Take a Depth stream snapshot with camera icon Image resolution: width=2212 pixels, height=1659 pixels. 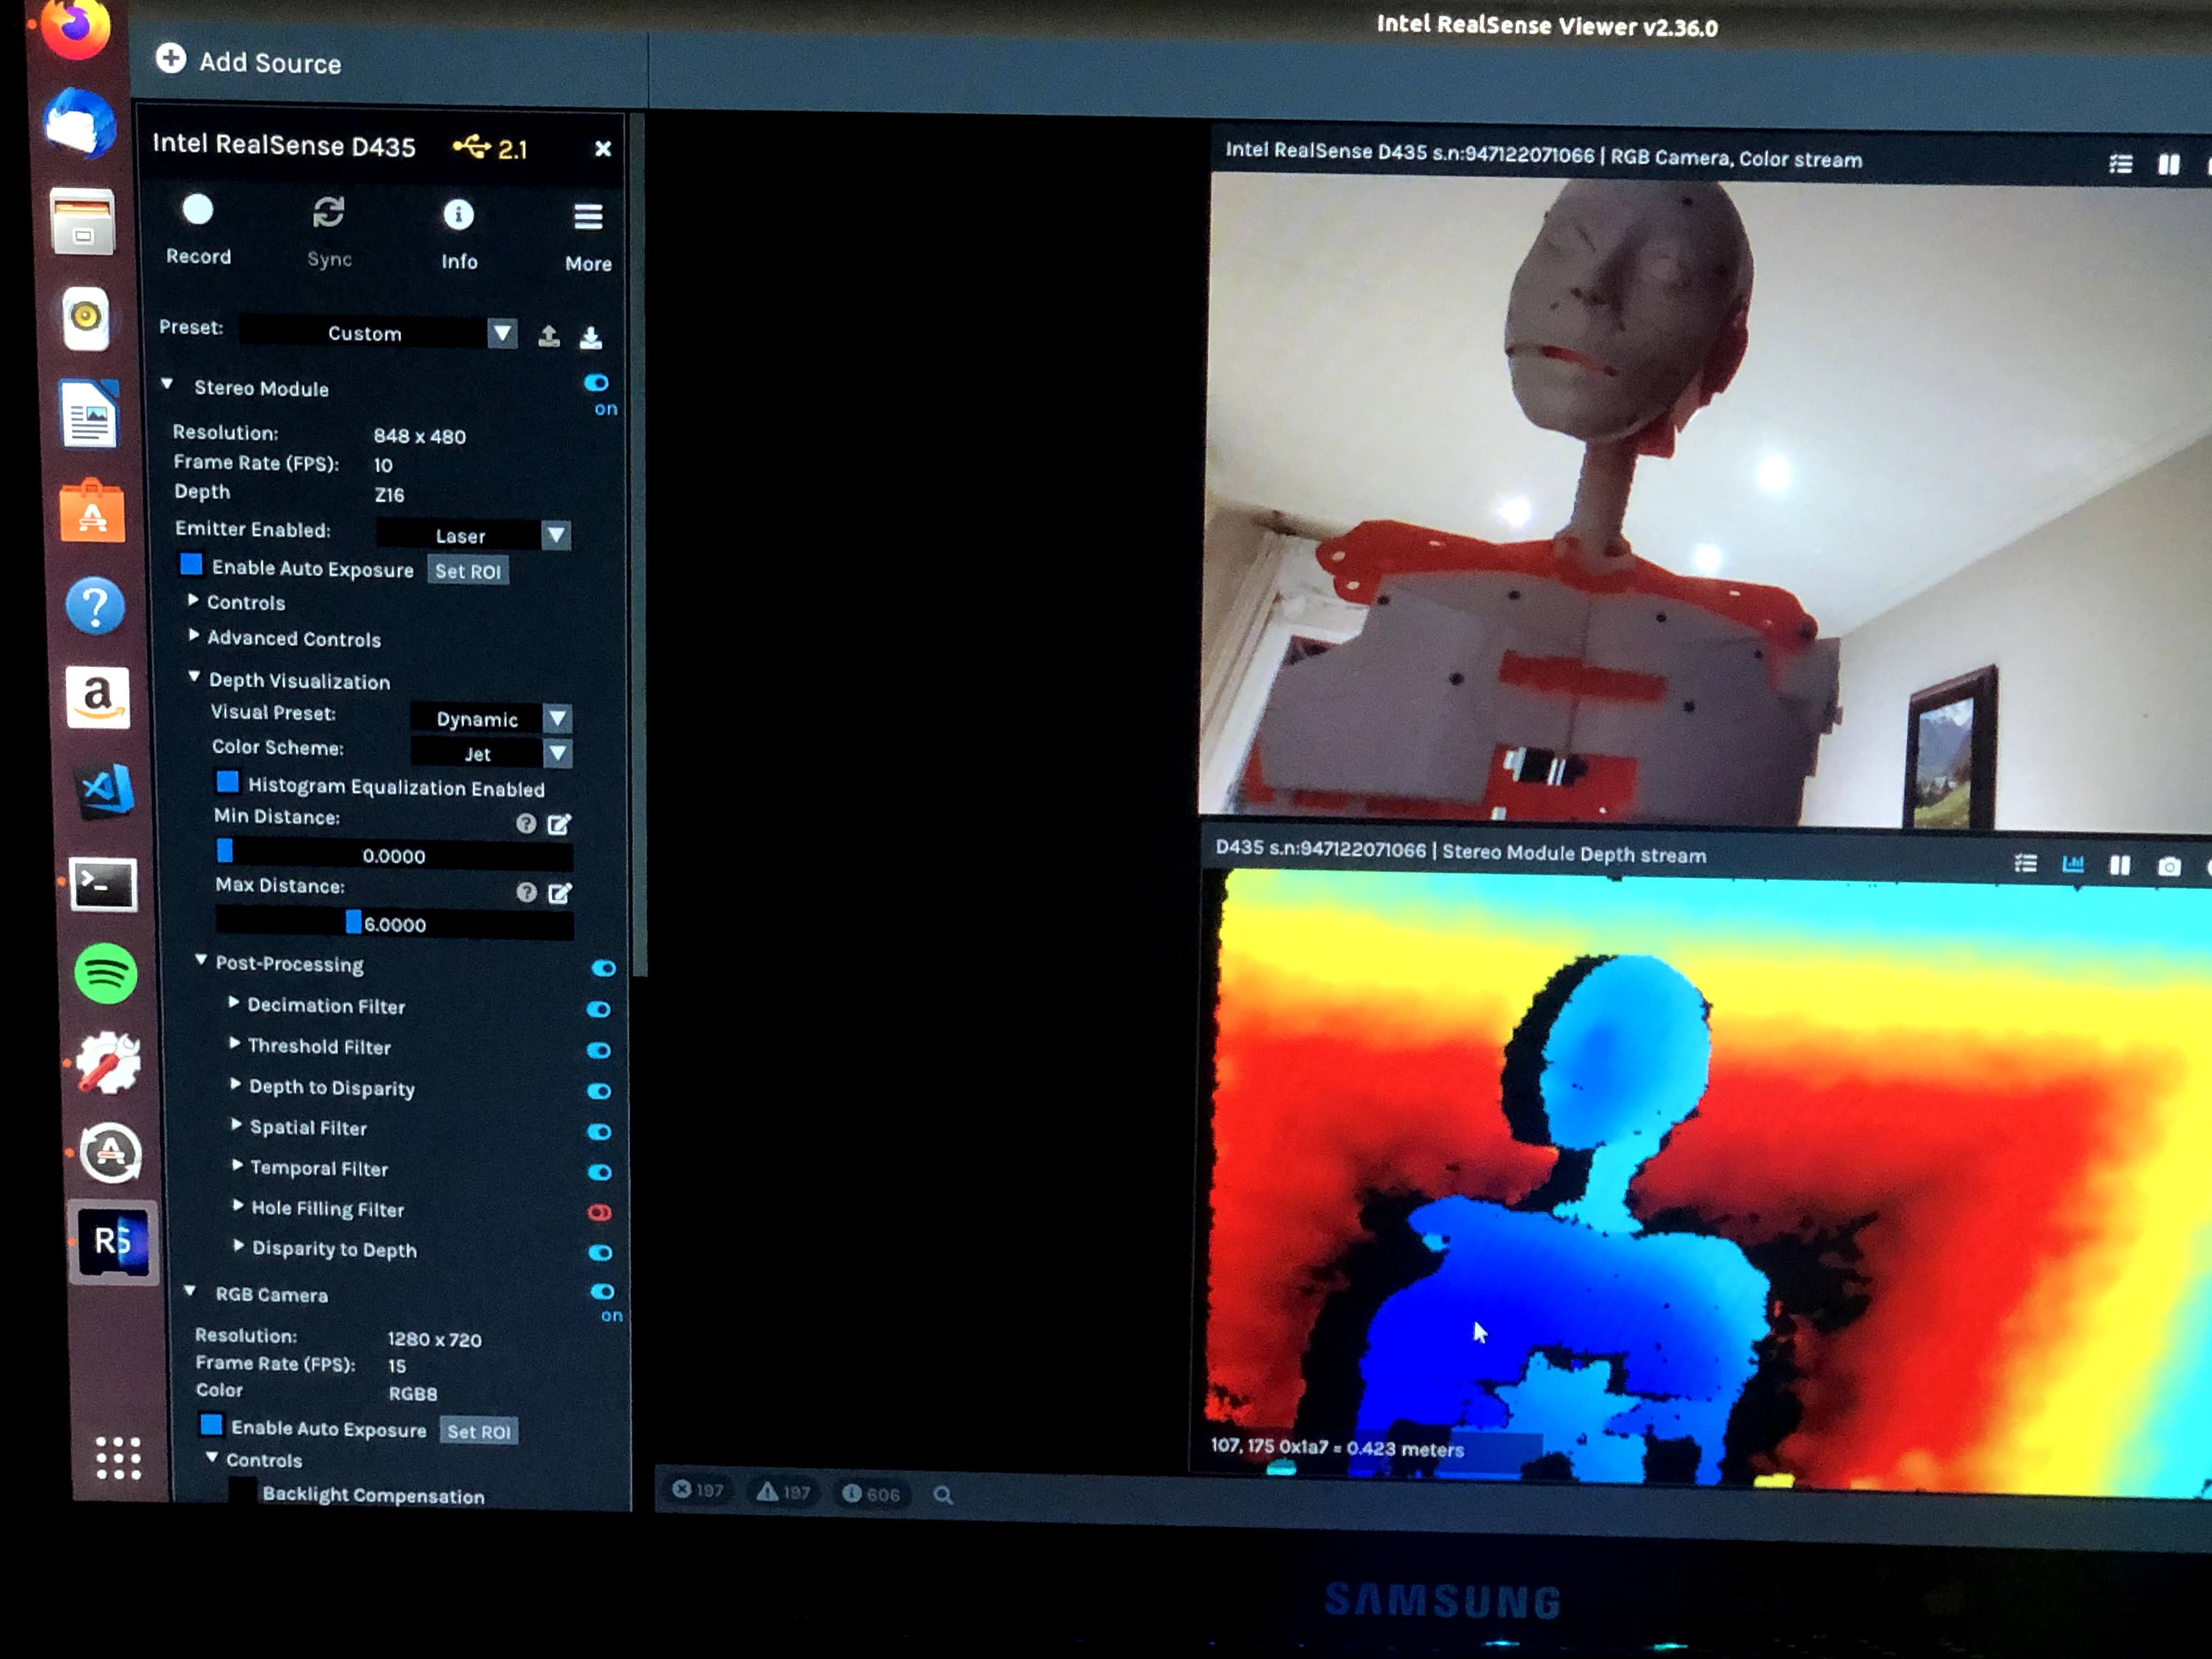click(x=2169, y=866)
